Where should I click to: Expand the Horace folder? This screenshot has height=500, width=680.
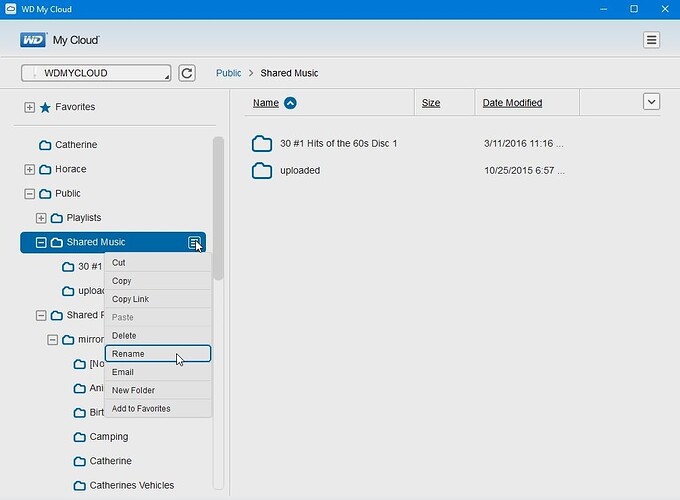pyautogui.click(x=29, y=169)
